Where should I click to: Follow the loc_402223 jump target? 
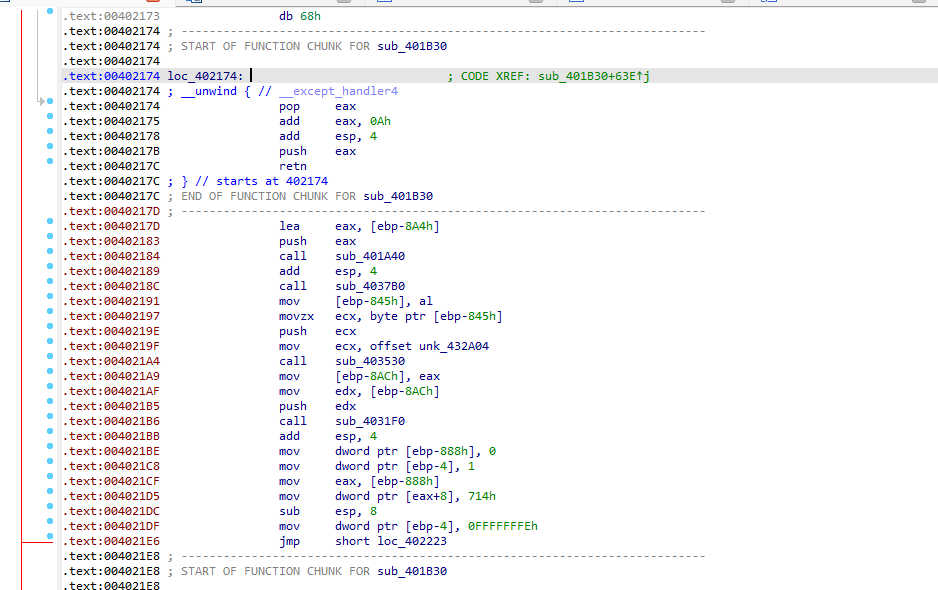[x=412, y=541]
